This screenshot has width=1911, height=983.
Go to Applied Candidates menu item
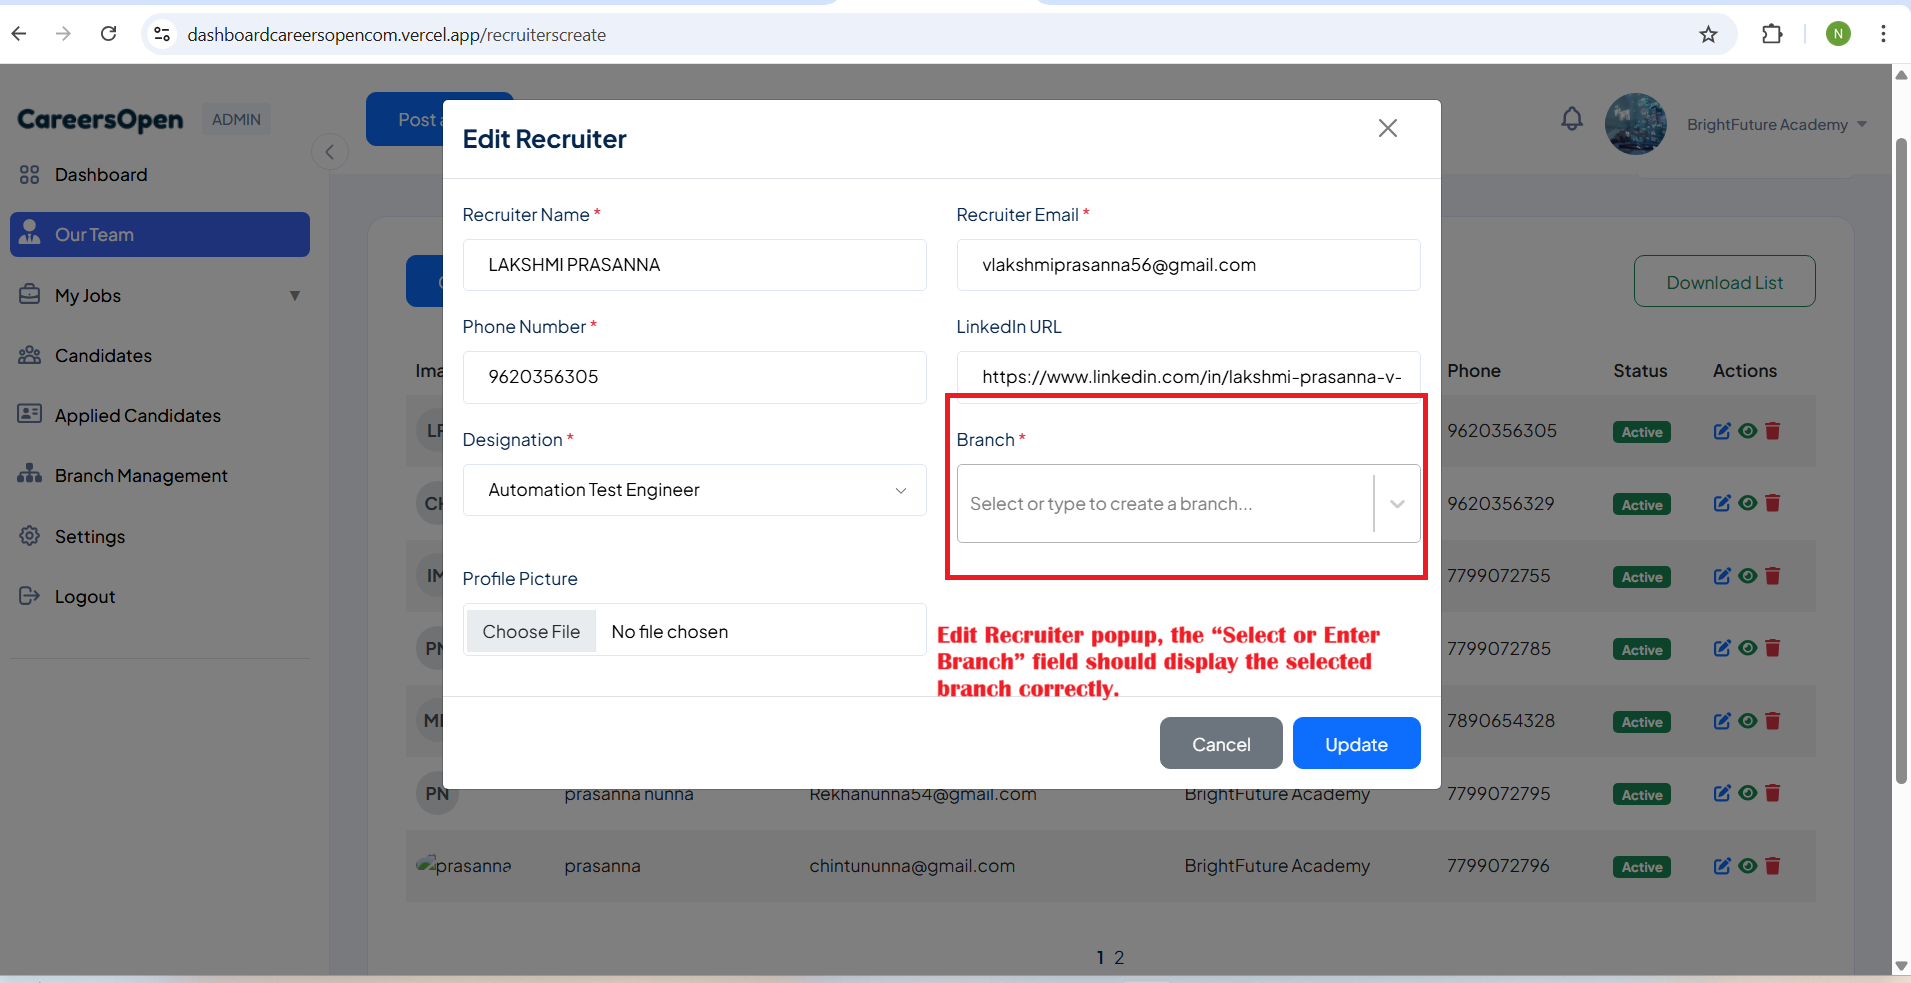coord(137,416)
